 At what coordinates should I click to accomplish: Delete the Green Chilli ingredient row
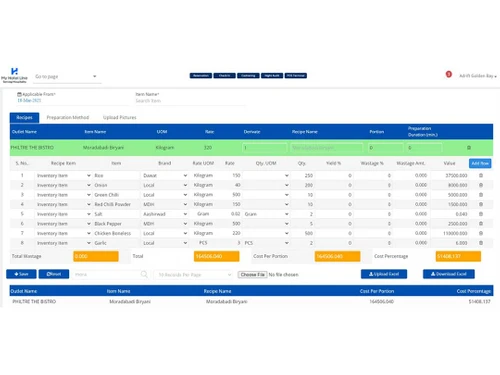click(x=481, y=195)
